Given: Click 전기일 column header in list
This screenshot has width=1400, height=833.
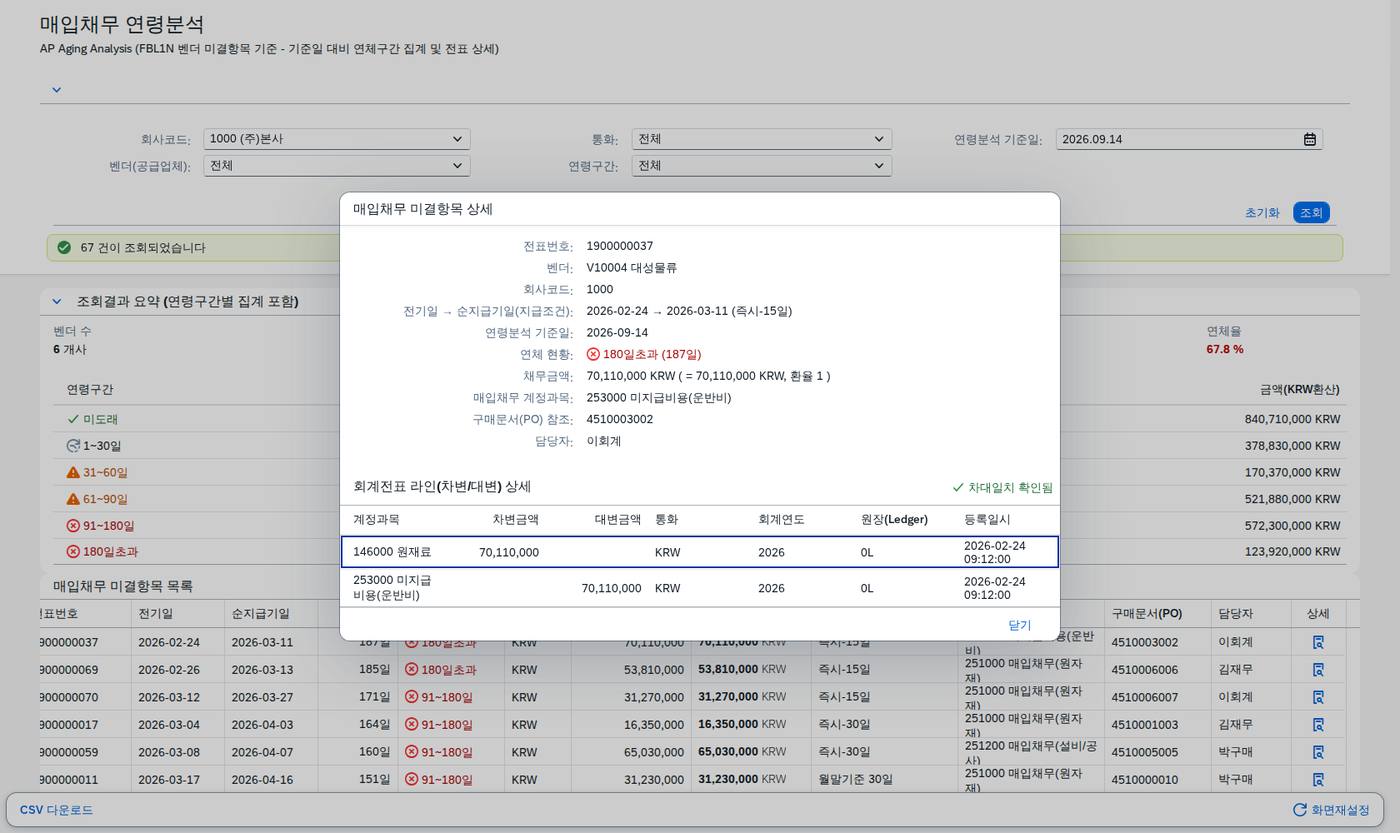Looking at the screenshot, I should click(155, 613).
